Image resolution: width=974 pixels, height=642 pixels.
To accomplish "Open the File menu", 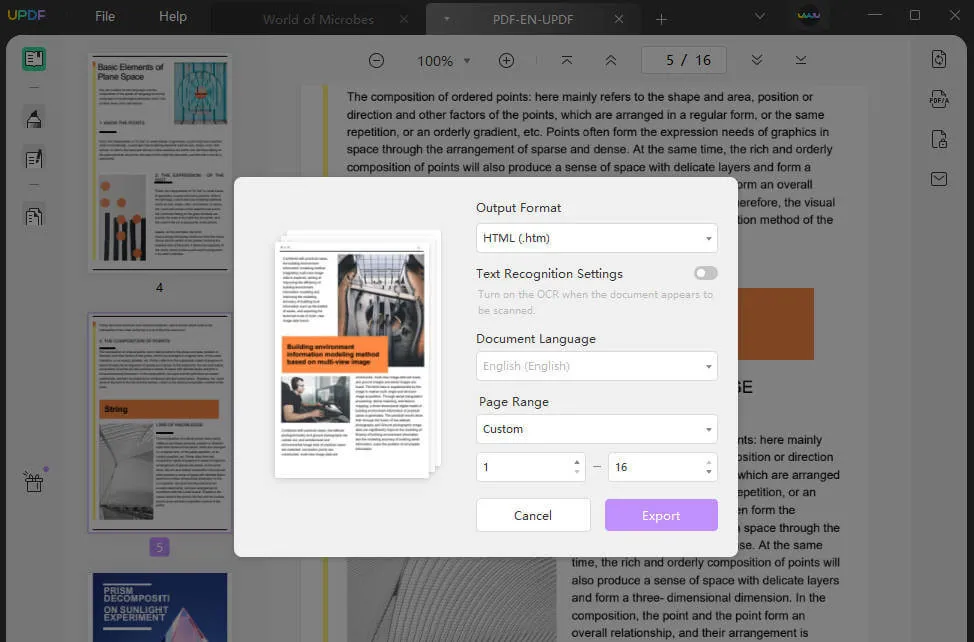I will 105,17.
